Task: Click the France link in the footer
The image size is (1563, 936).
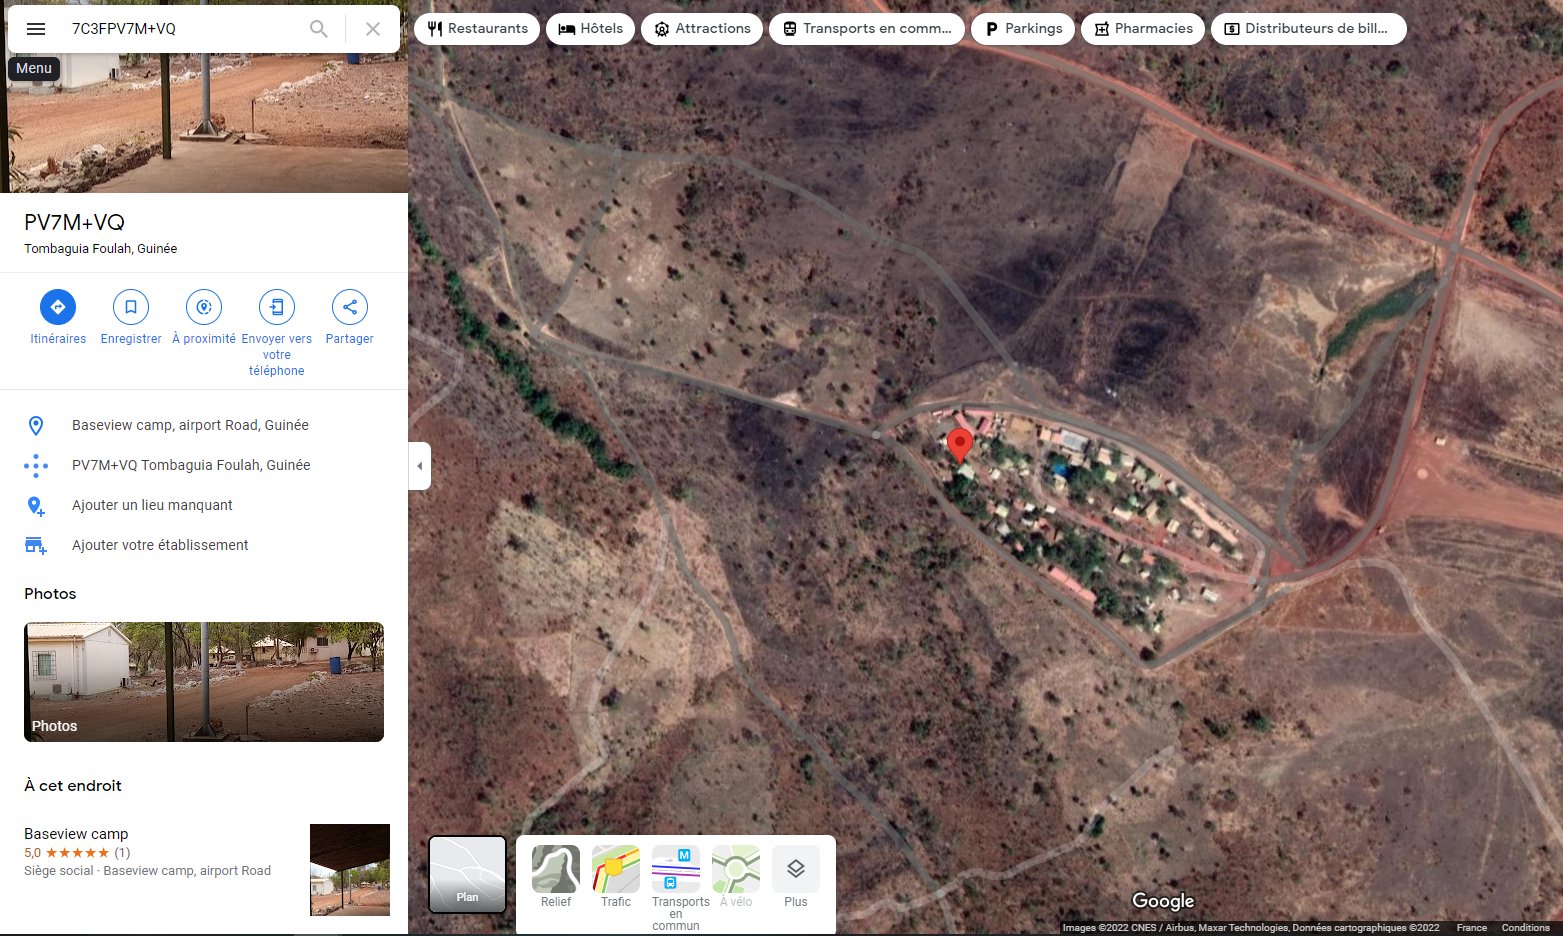Action: [1471, 928]
